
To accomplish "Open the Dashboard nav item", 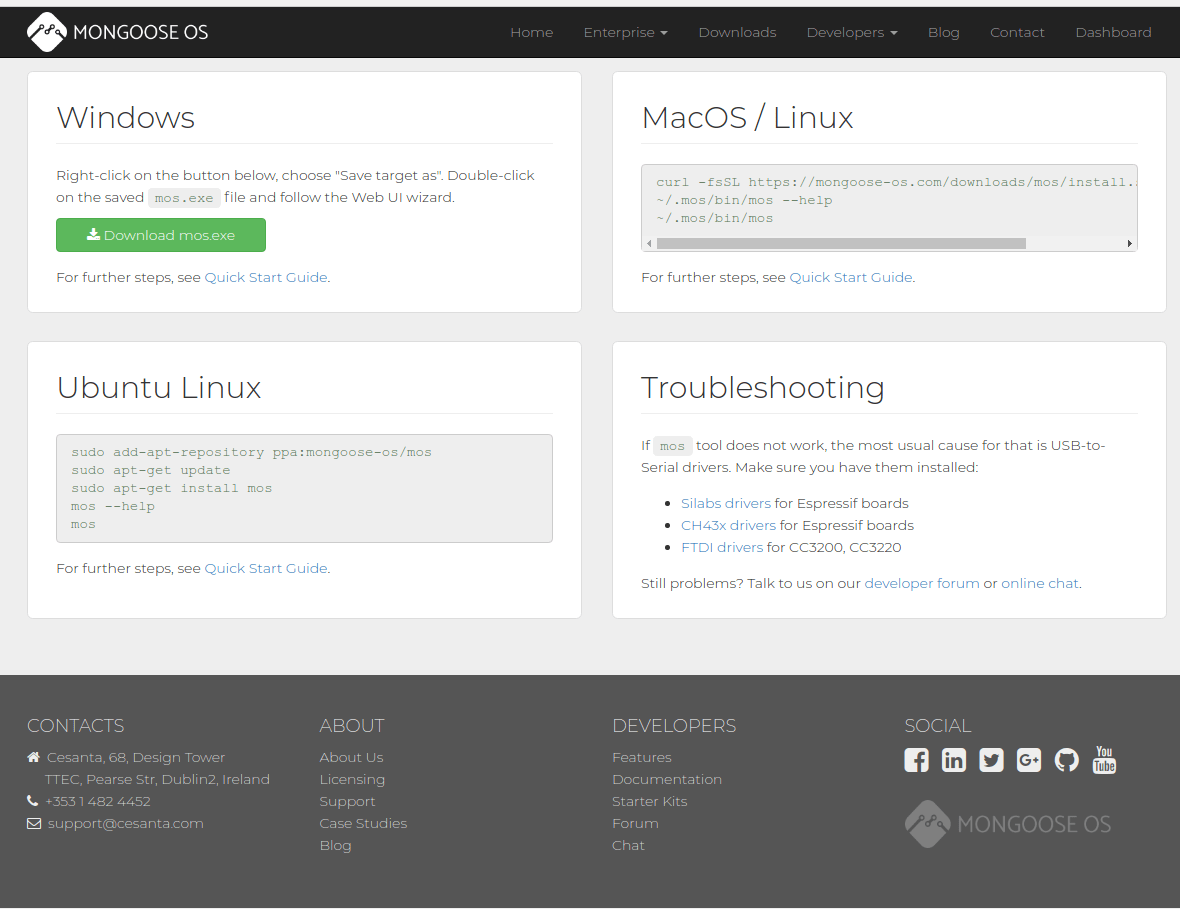I will click(x=1113, y=32).
